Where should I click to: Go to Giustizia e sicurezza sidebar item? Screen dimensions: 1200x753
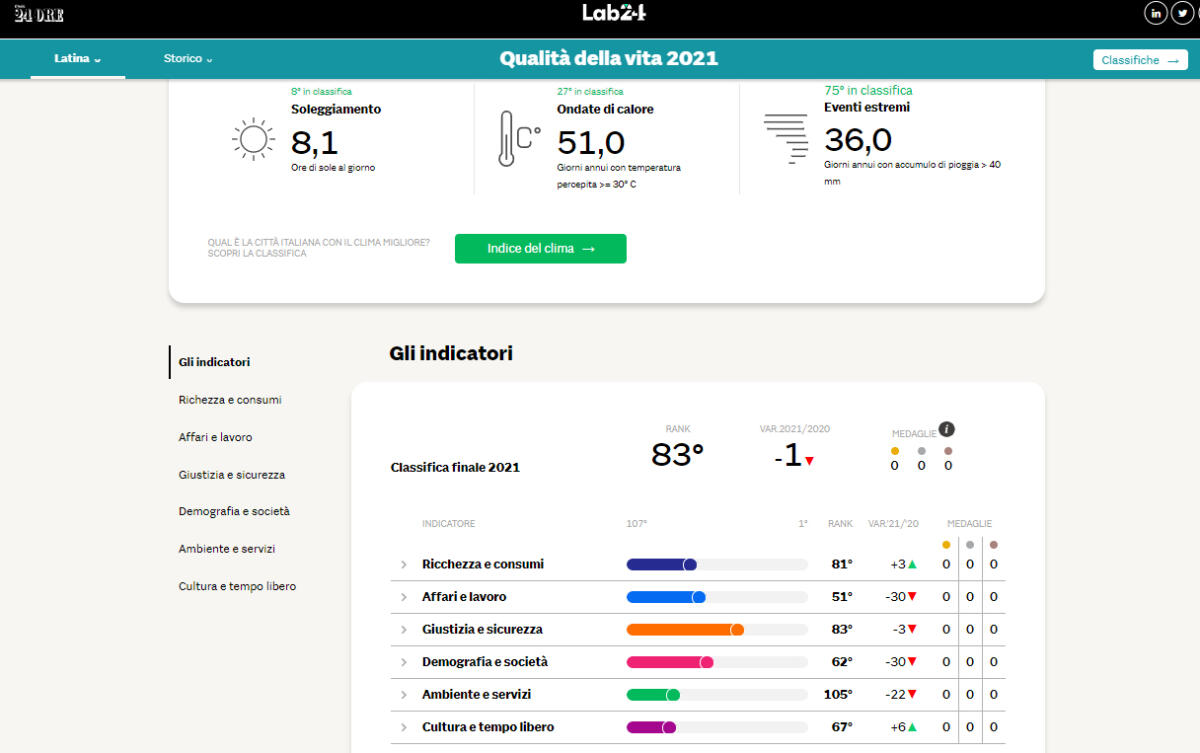tap(231, 475)
